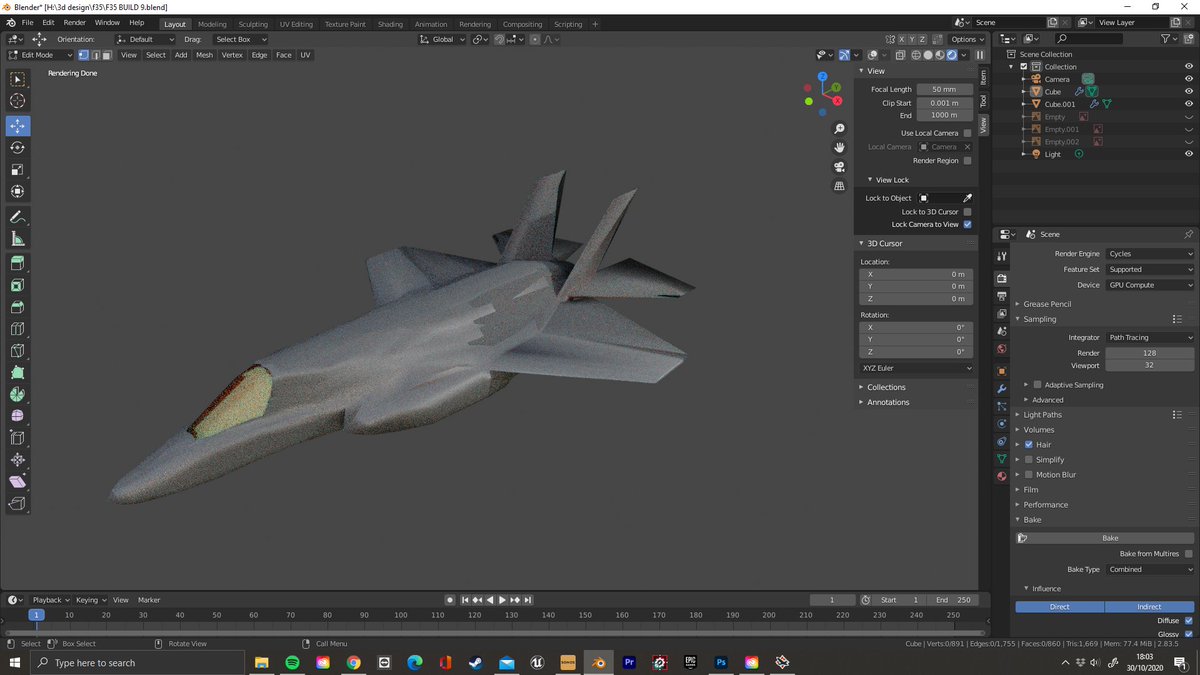Open the Modifiers wrench properties tab
This screenshot has width=1200, height=675.
coord(1002,388)
